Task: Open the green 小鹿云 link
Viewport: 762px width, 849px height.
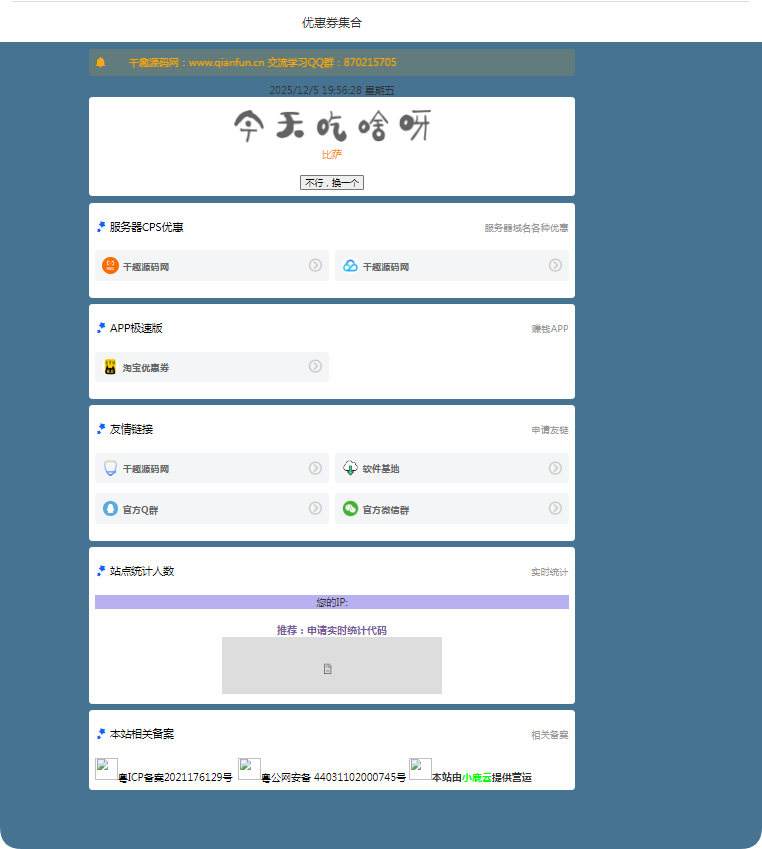Action: click(x=477, y=778)
